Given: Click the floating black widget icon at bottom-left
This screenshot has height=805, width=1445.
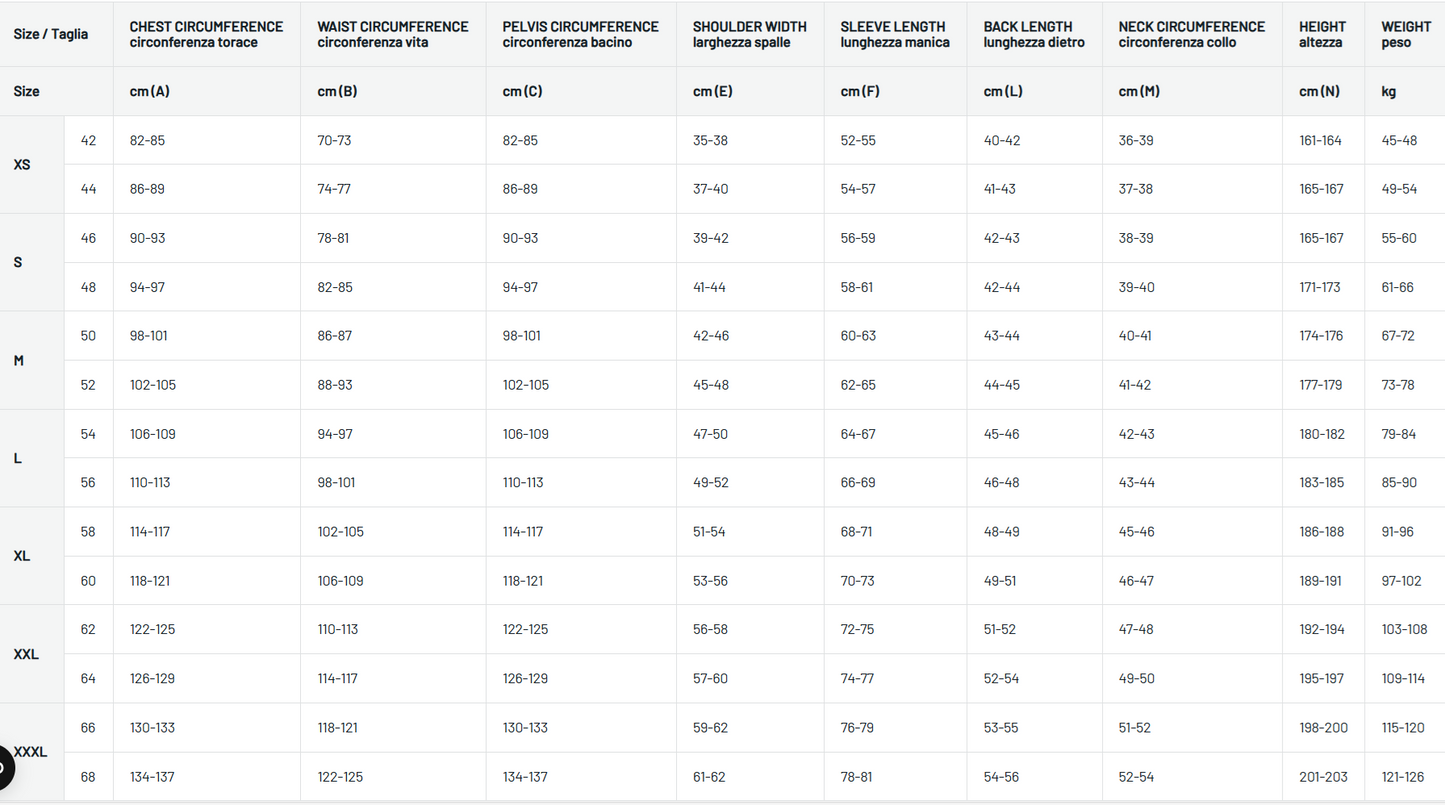Looking at the screenshot, I should [4, 768].
